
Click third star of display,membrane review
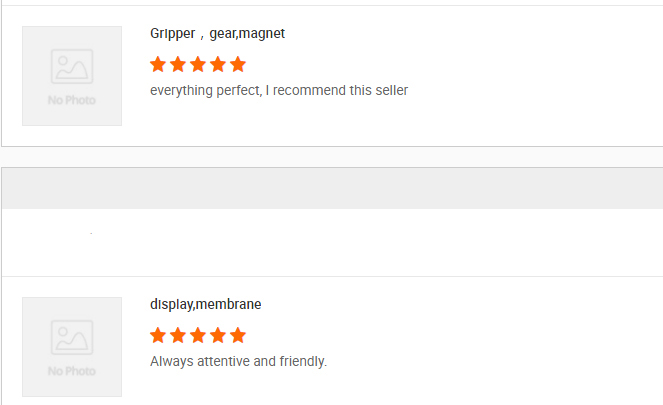pyautogui.click(x=198, y=335)
